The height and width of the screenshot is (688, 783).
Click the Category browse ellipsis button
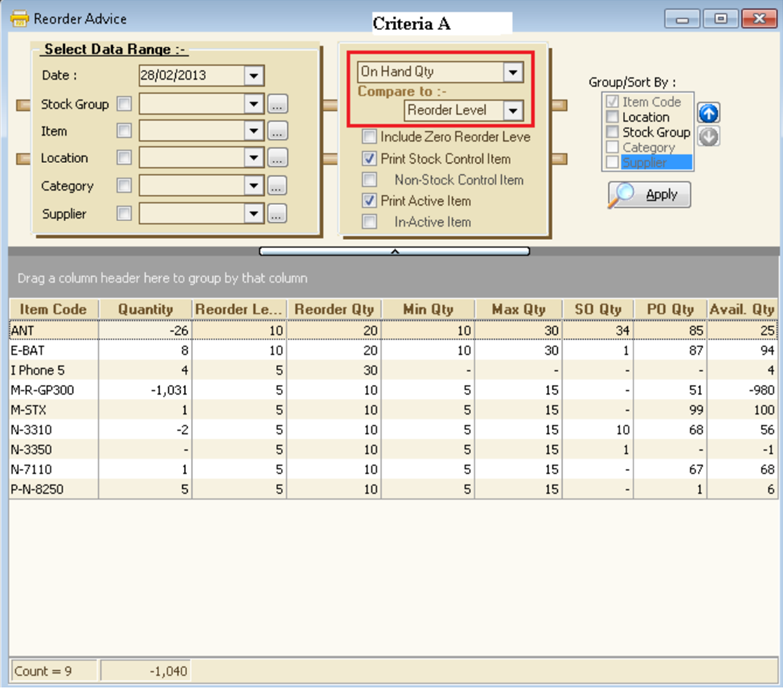pyautogui.click(x=277, y=186)
